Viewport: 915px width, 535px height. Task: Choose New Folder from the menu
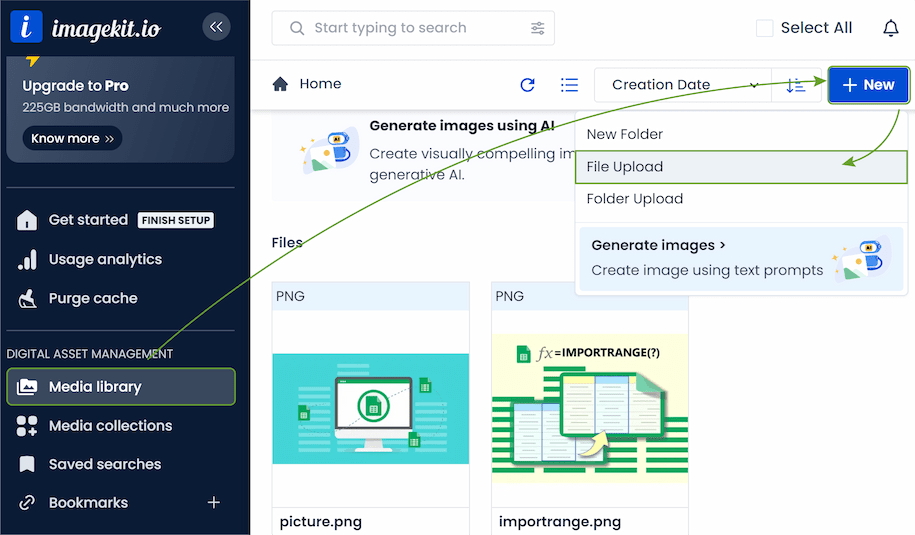625,134
